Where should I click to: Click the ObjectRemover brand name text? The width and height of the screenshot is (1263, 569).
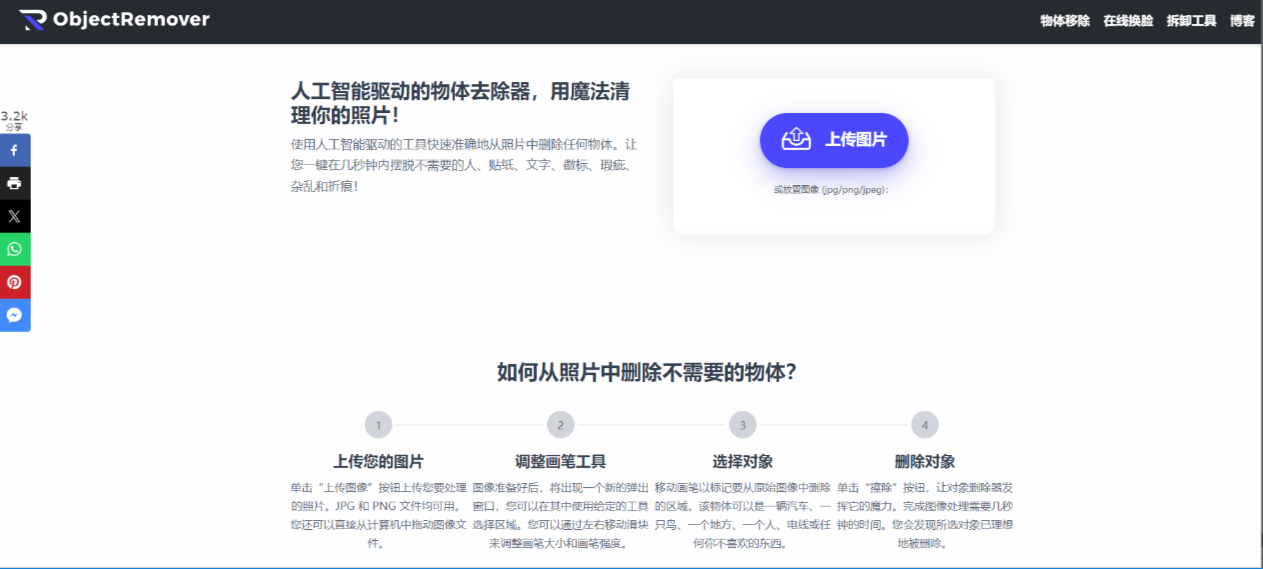pyautogui.click(x=131, y=20)
